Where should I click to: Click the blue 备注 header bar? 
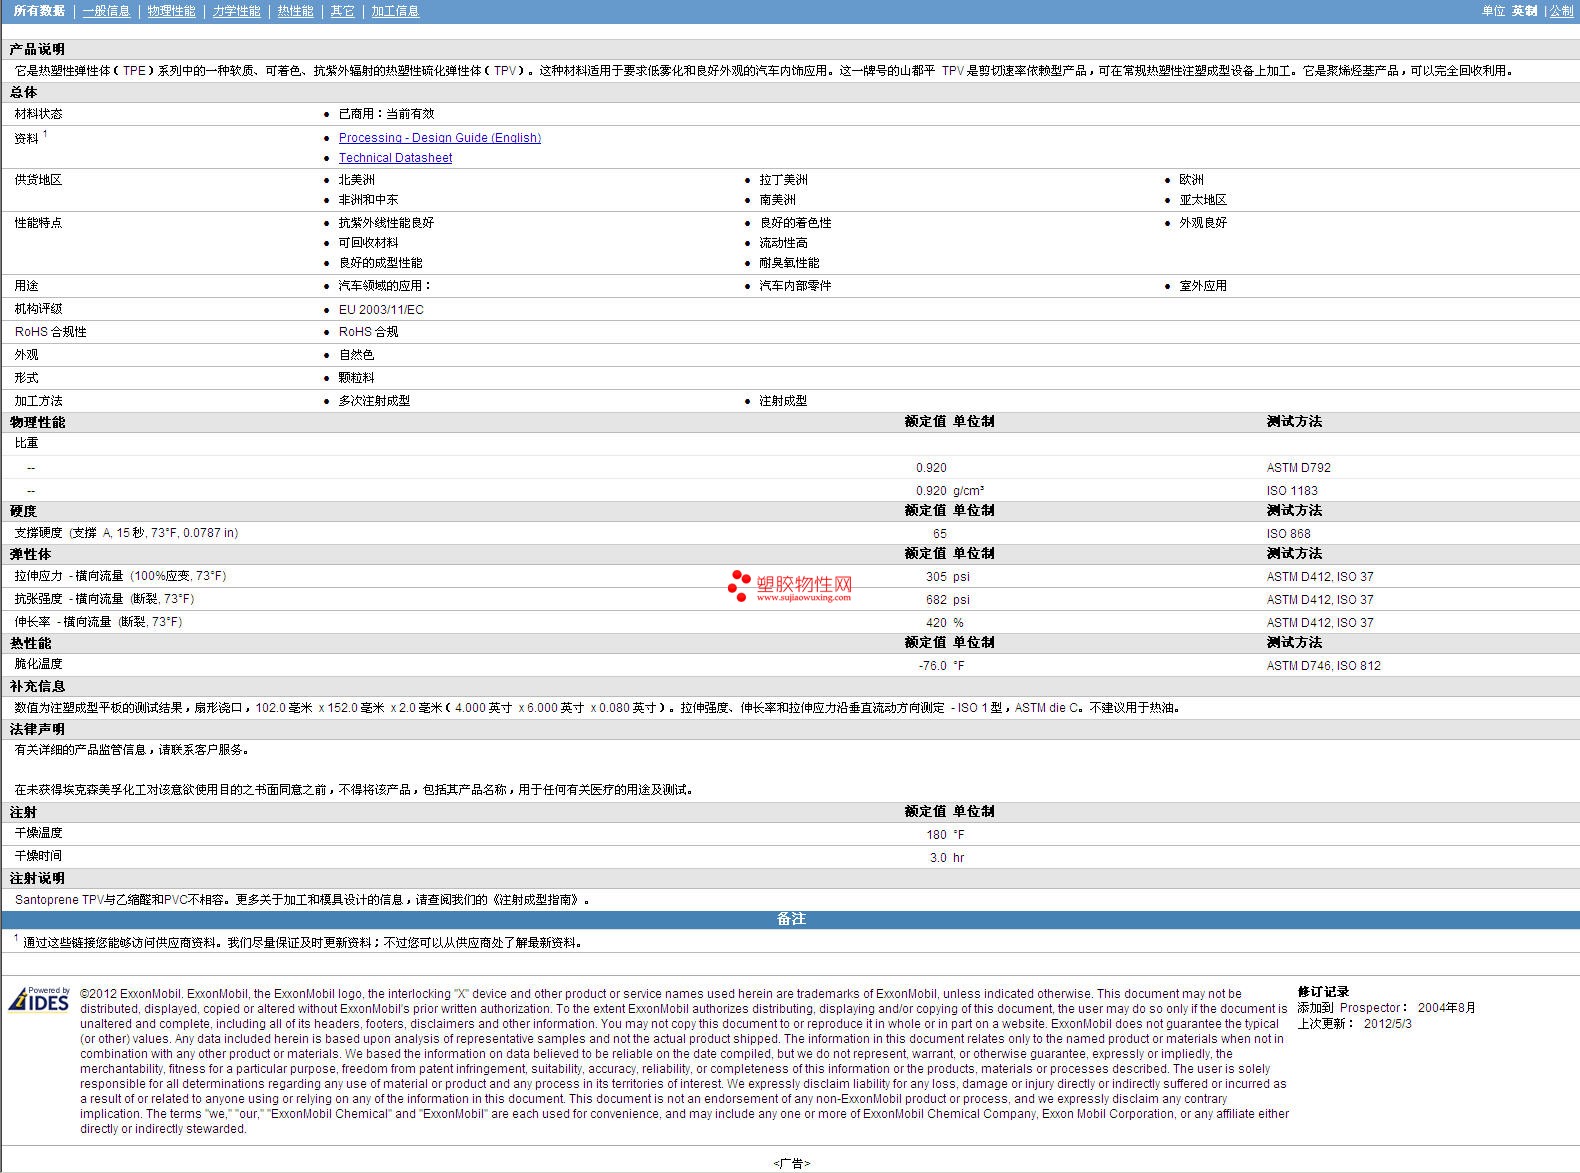click(790, 919)
